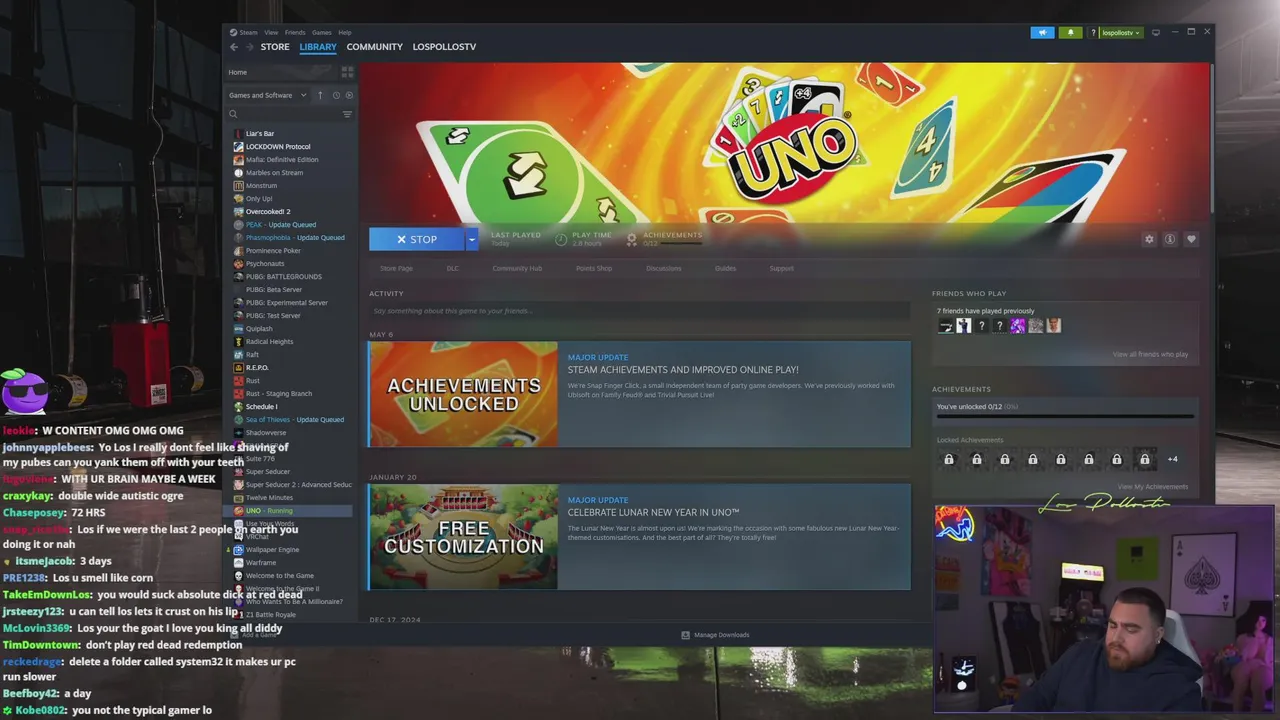1280x720 pixels.
Task: Open the announcements megaphone icon
Action: coord(1042,33)
